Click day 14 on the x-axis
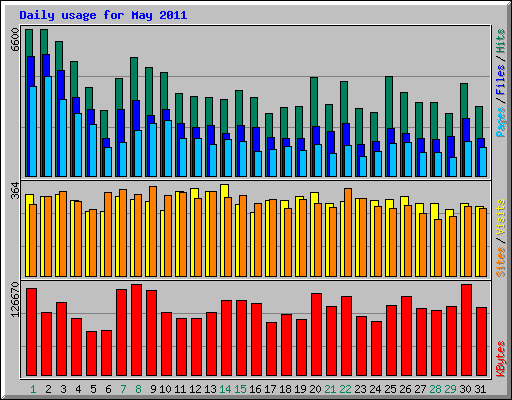The image size is (512, 400). [225, 389]
